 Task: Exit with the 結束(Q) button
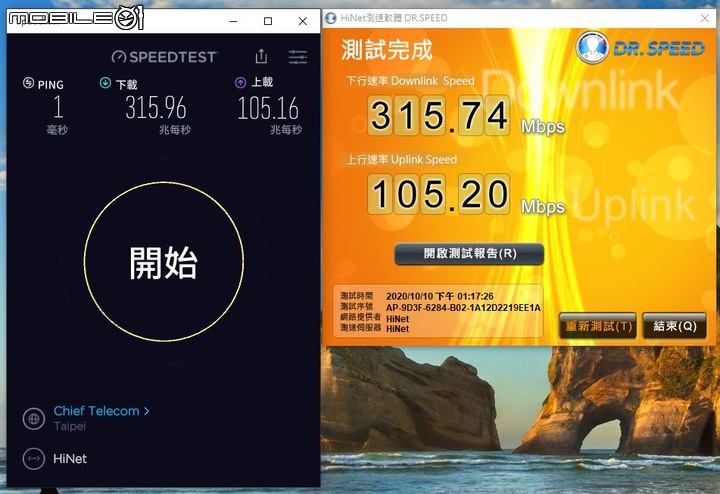675,326
